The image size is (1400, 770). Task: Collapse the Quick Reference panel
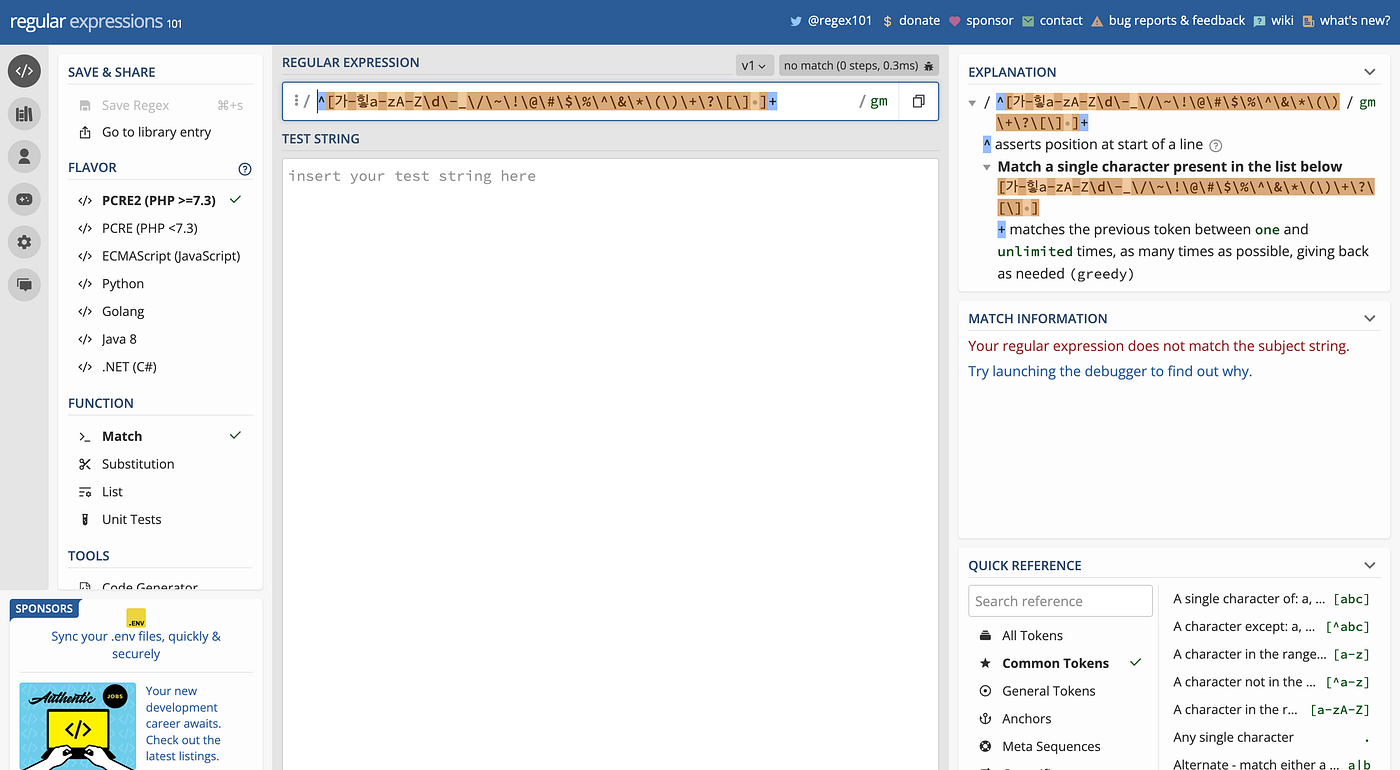(x=1370, y=565)
